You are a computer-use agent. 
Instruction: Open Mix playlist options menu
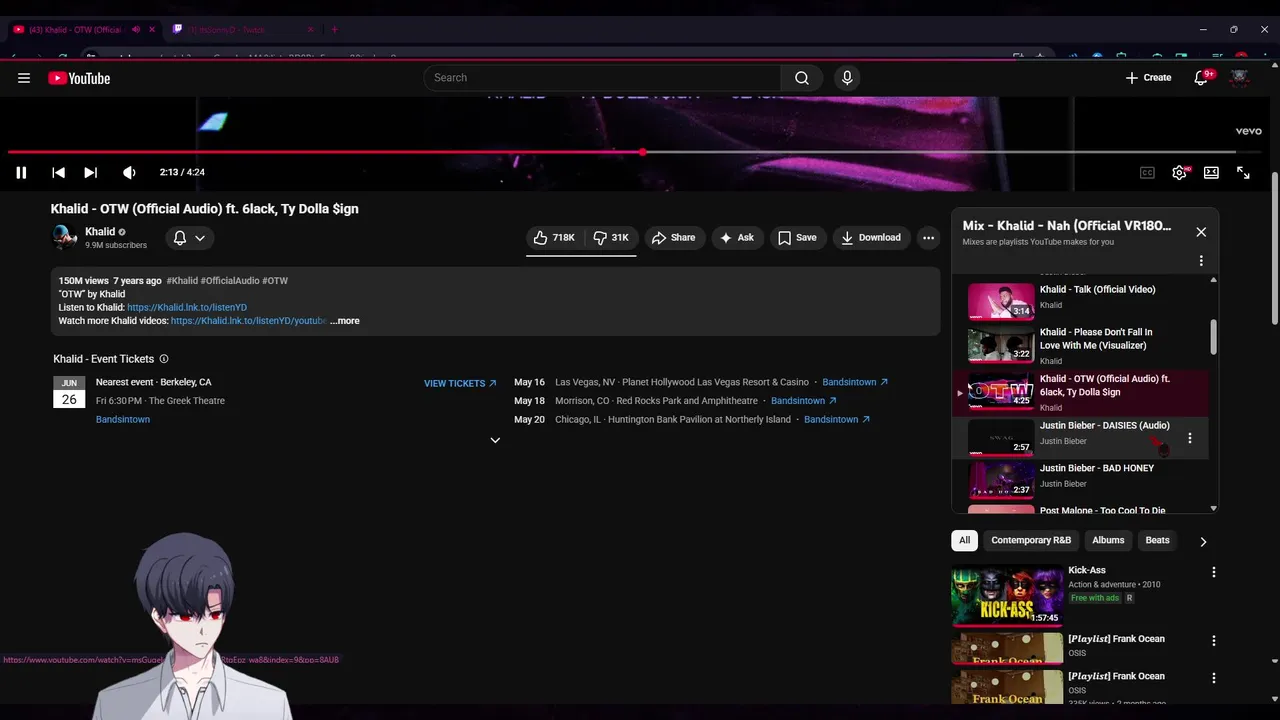point(1201,261)
